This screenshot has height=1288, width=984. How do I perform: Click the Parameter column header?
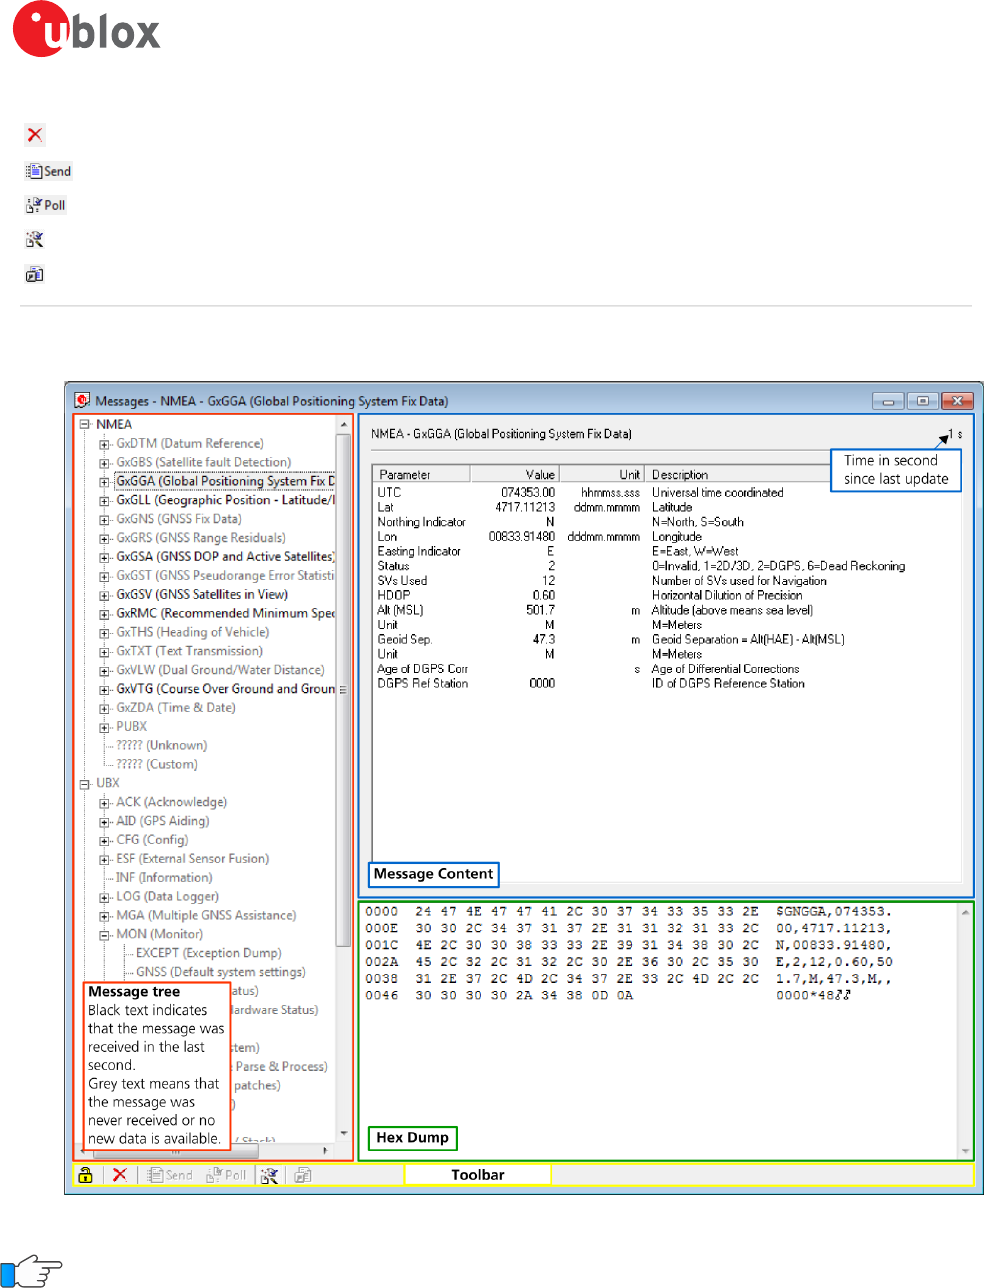pyautogui.click(x=421, y=474)
